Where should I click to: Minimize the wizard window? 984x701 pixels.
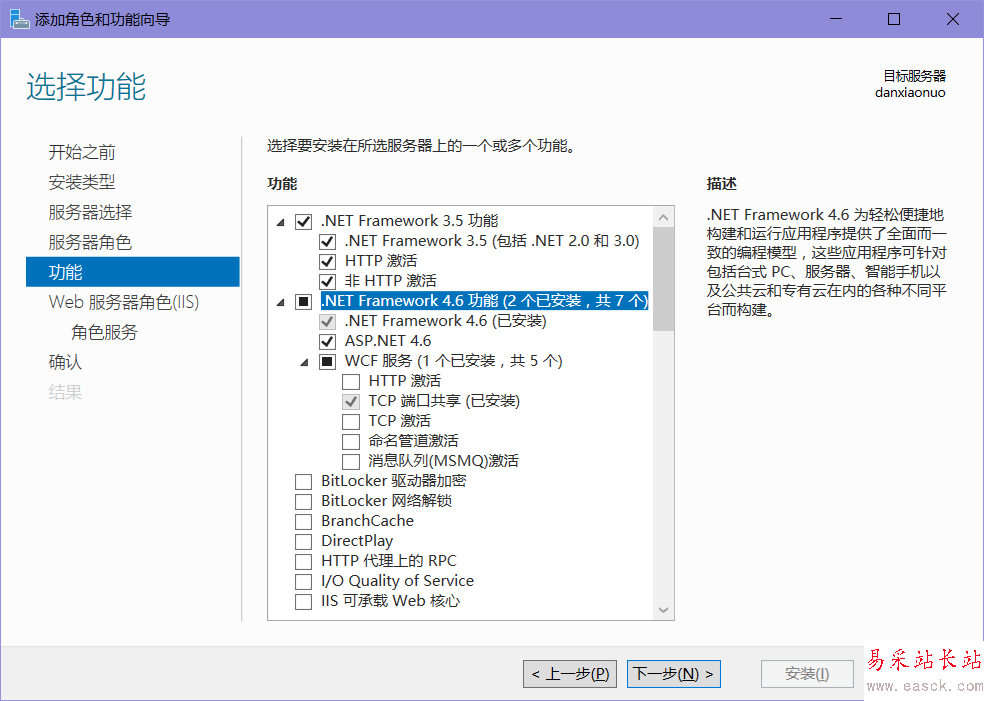836,19
